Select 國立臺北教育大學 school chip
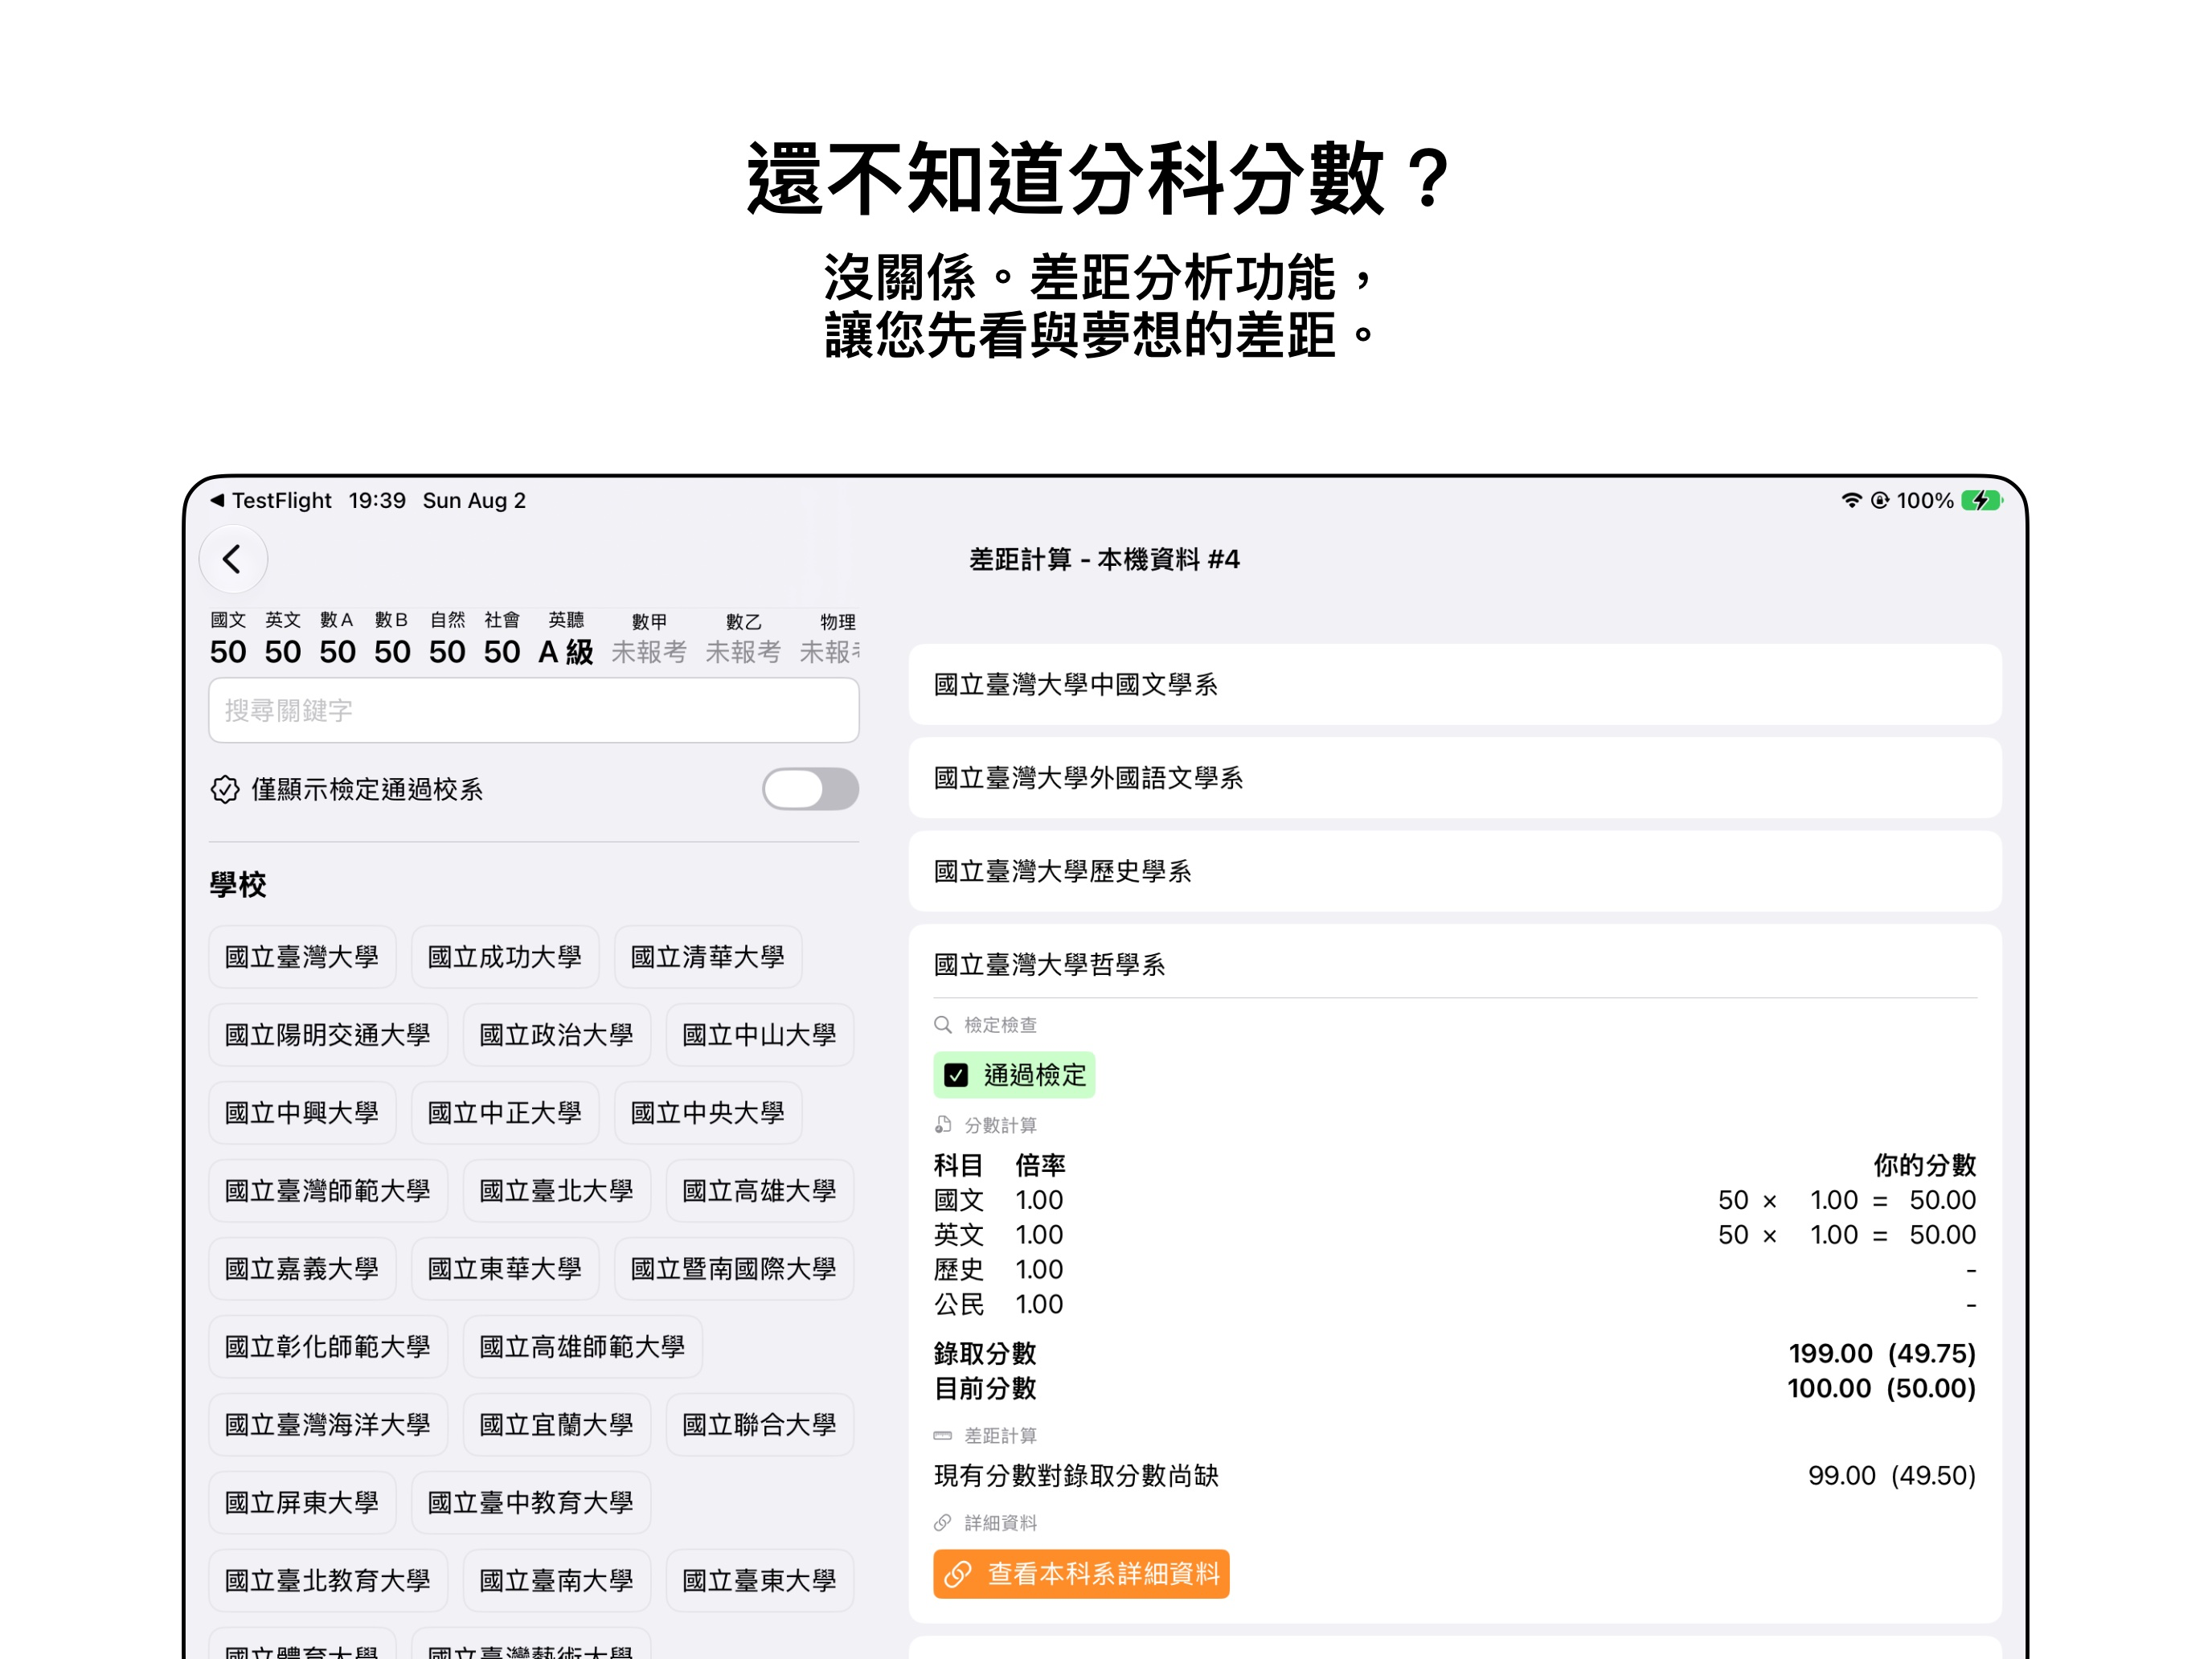2212x1659 pixels. click(328, 1581)
